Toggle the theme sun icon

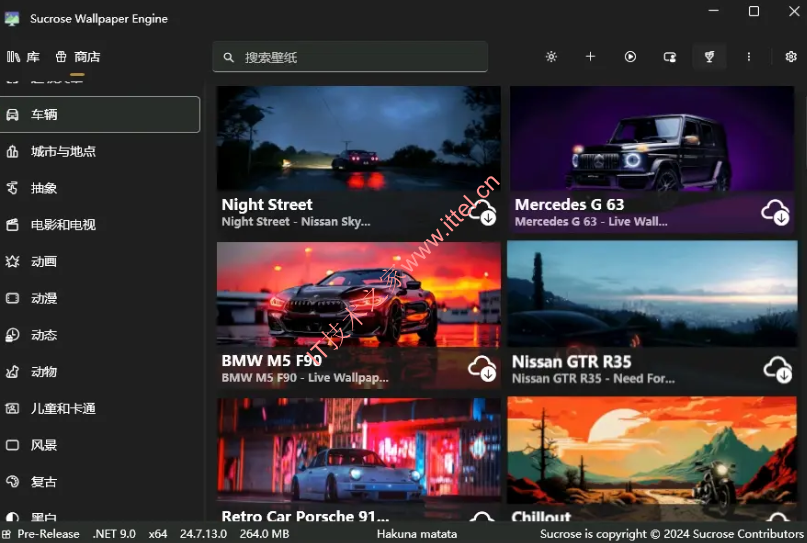tap(551, 57)
